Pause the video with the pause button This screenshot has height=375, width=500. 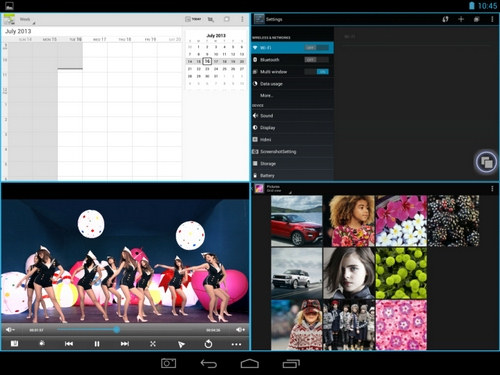[97, 344]
